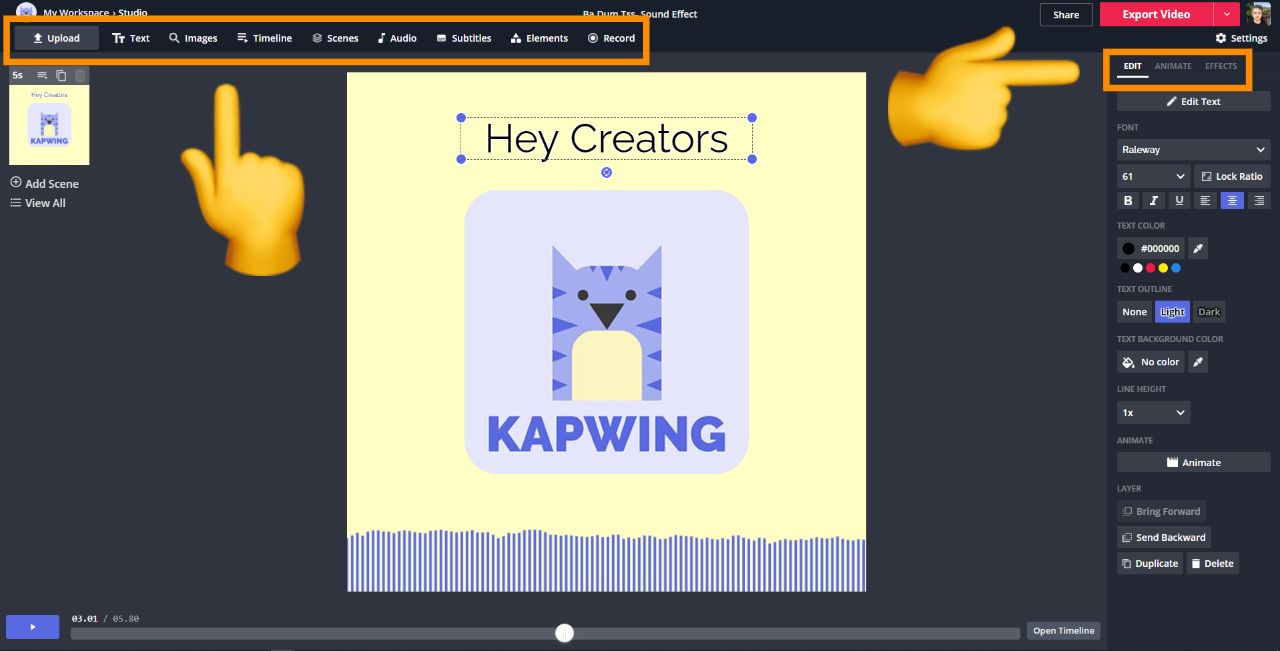Image resolution: width=1280 pixels, height=651 pixels.
Task: Open the Scenes tool
Action: pos(335,38)
